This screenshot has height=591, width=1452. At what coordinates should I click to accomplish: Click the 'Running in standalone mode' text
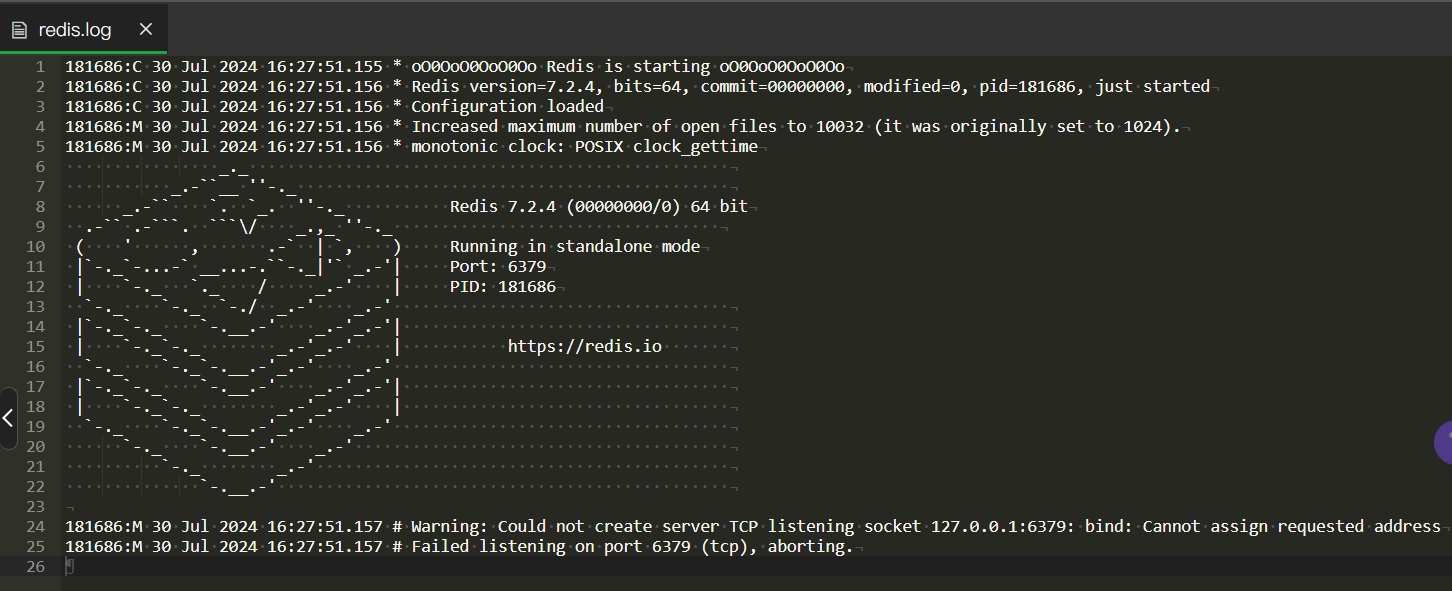[575, 246]
